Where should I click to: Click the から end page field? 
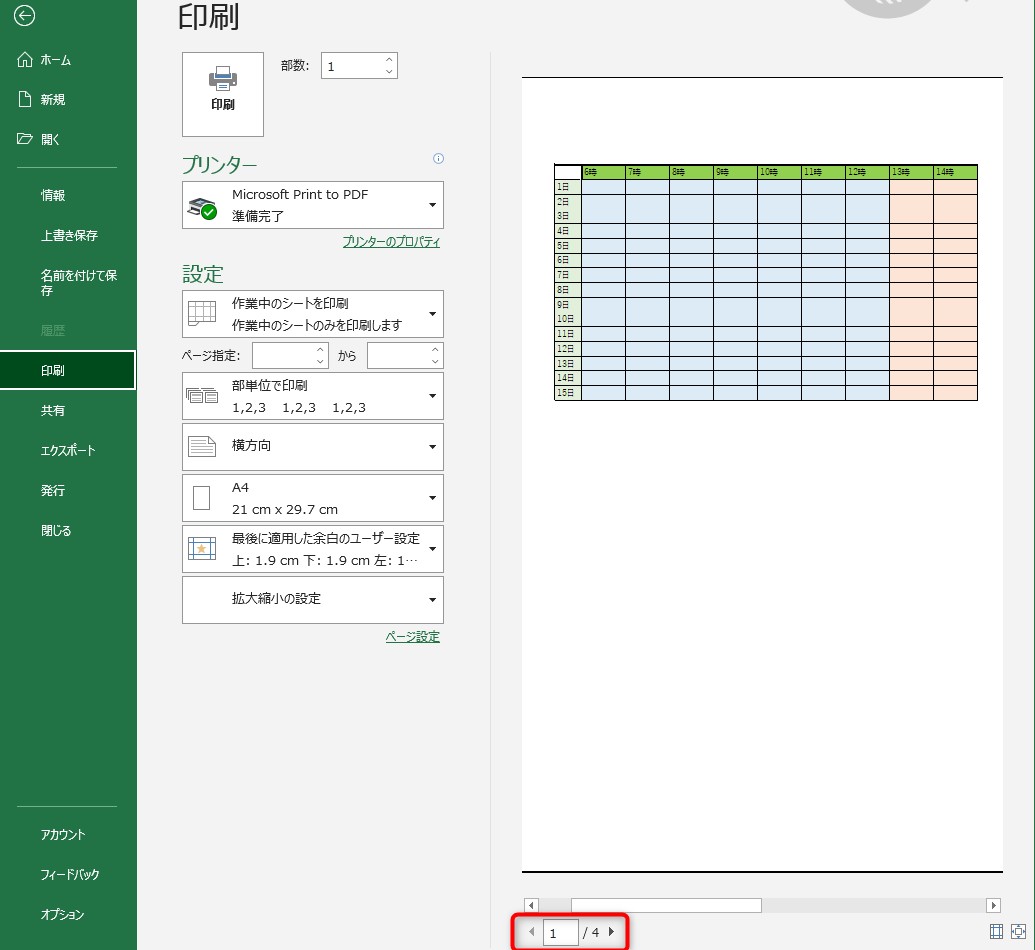coord(398,356)
